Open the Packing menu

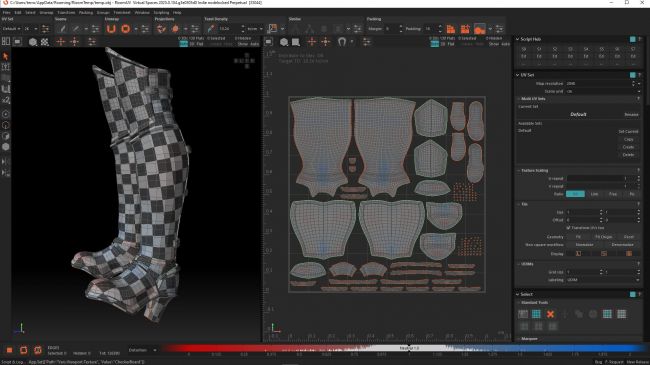tap(86, 12)
